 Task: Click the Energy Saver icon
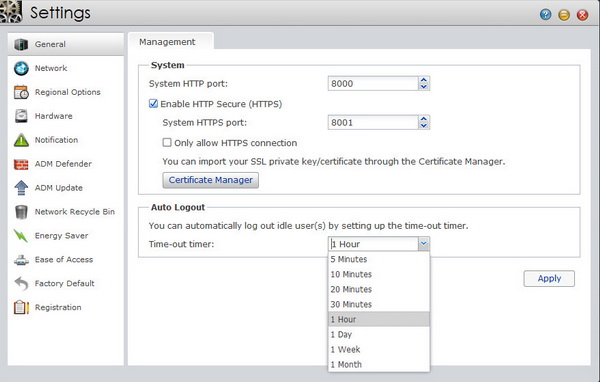[x=21, y=236]
